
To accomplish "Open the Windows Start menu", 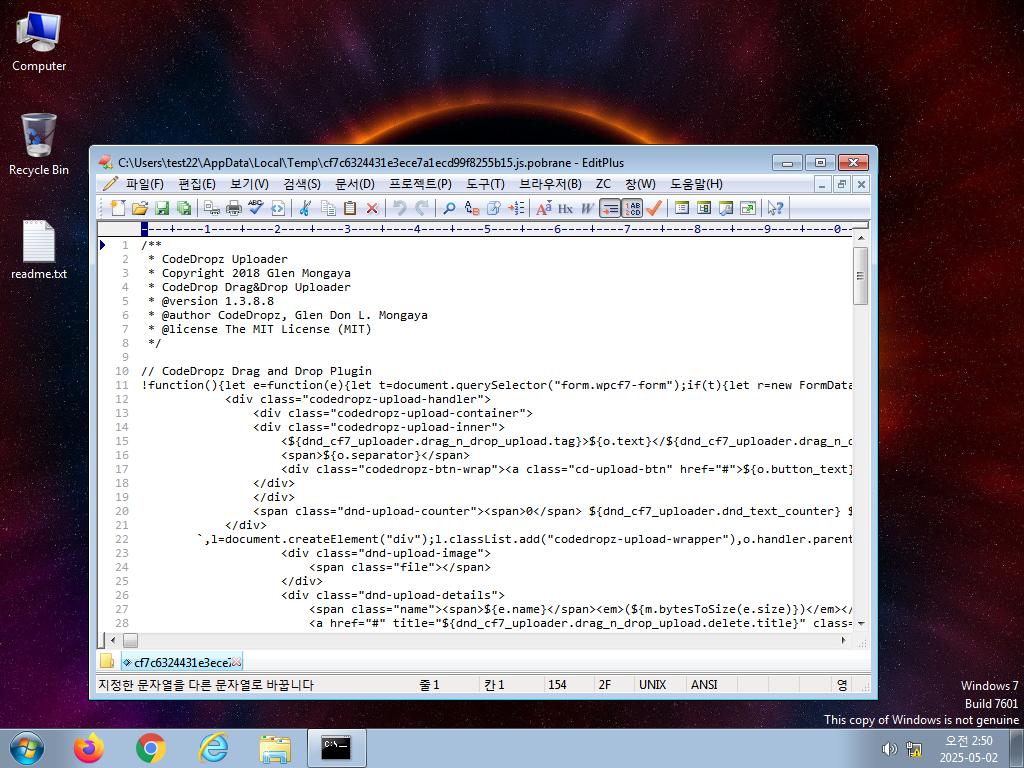I will [x=27, y=748].
